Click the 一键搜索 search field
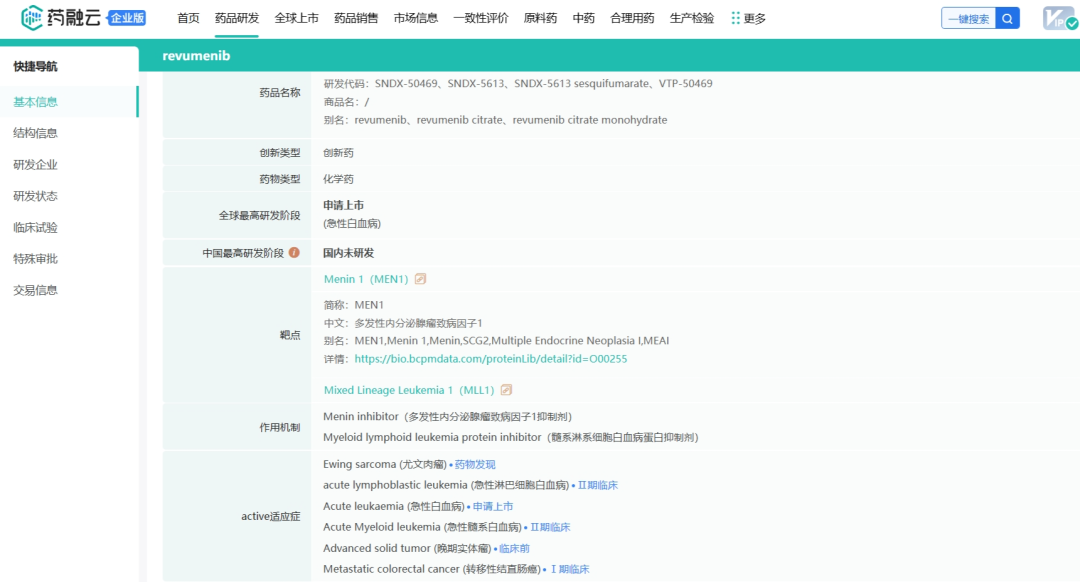This screenshot has height=582, width=1080. tap(968, 19)
